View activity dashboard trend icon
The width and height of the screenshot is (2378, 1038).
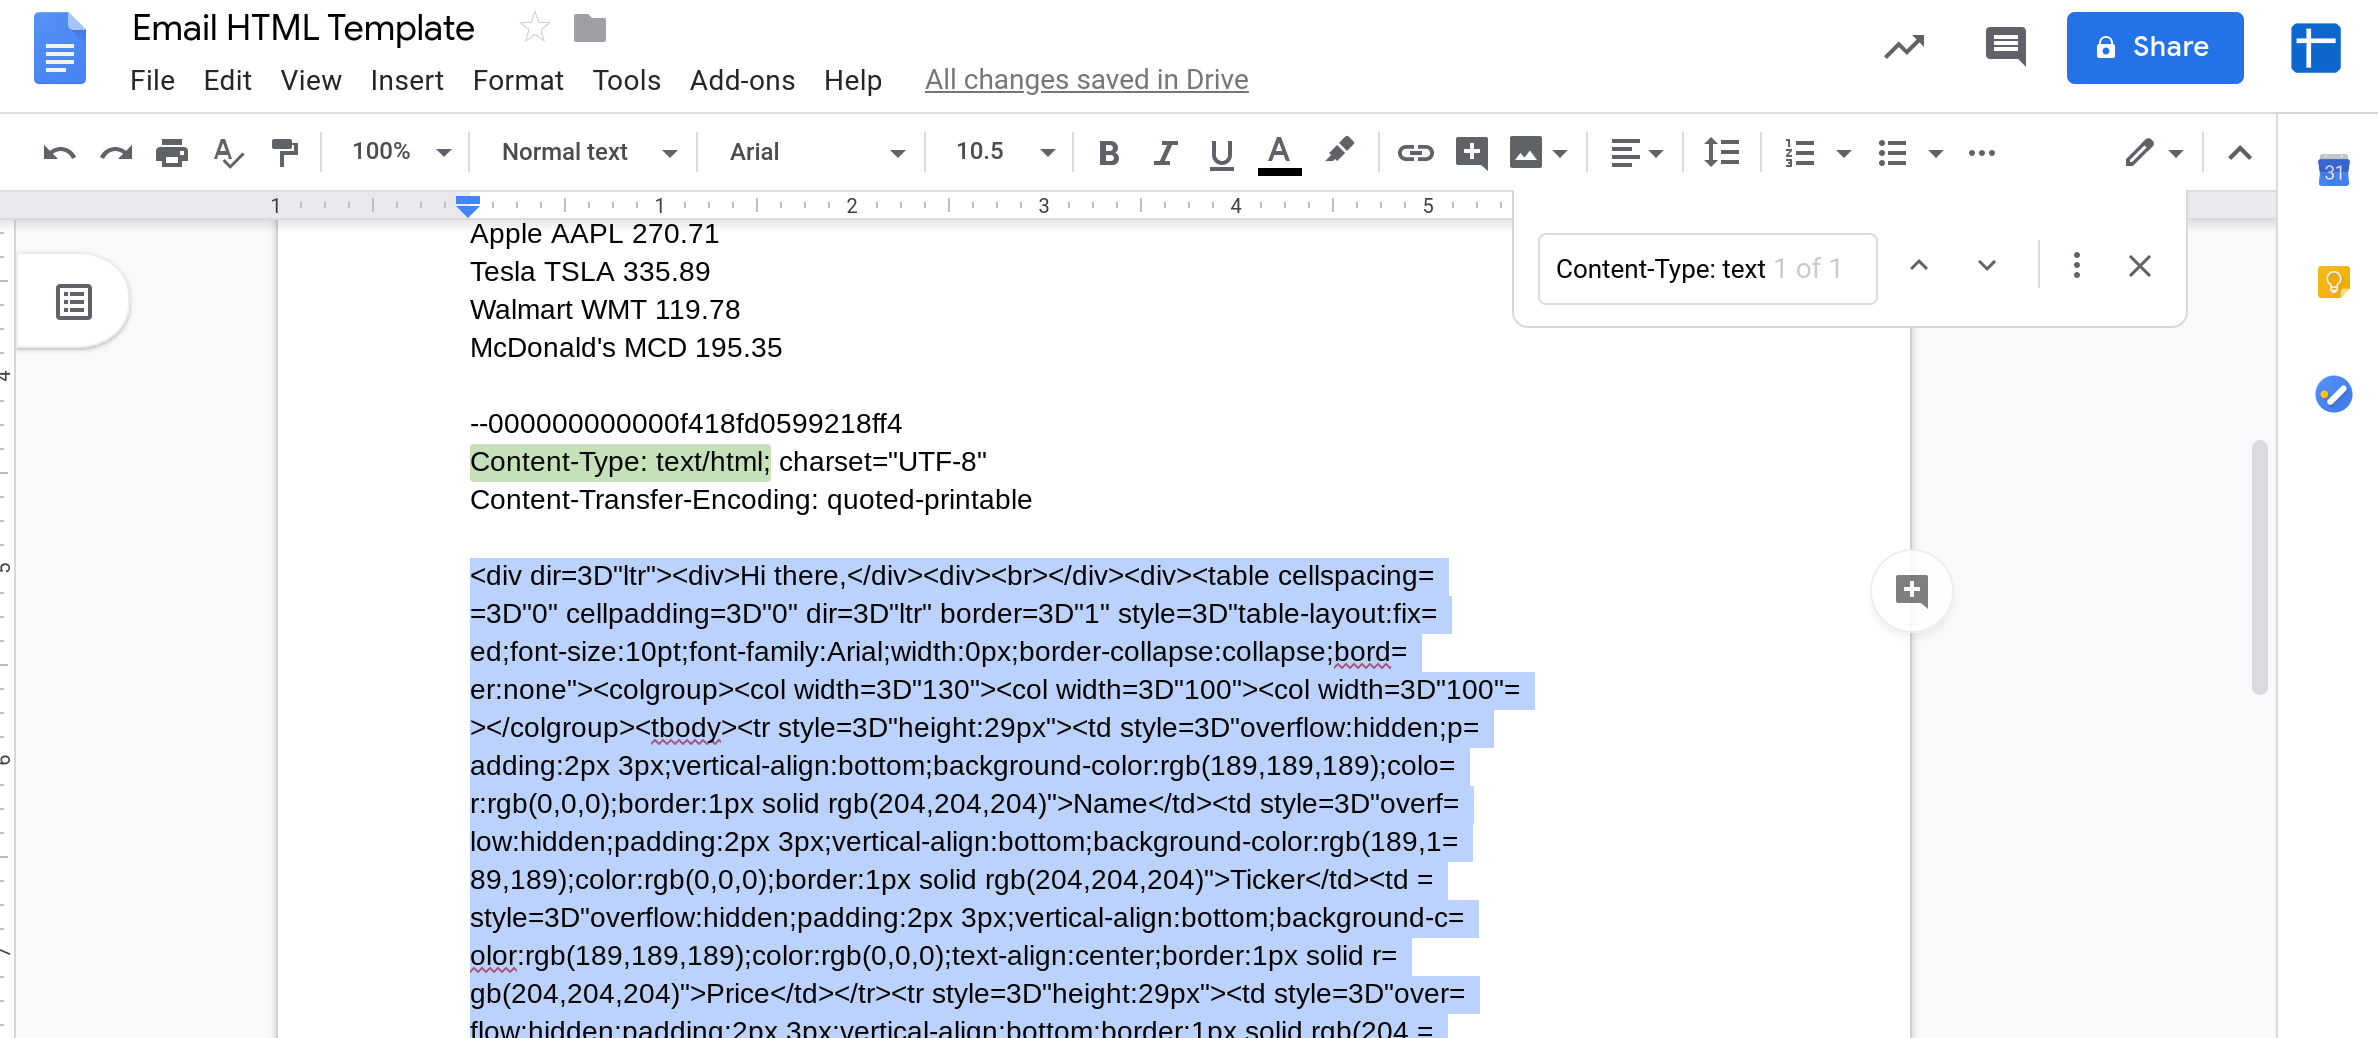tap(1904, 46)
